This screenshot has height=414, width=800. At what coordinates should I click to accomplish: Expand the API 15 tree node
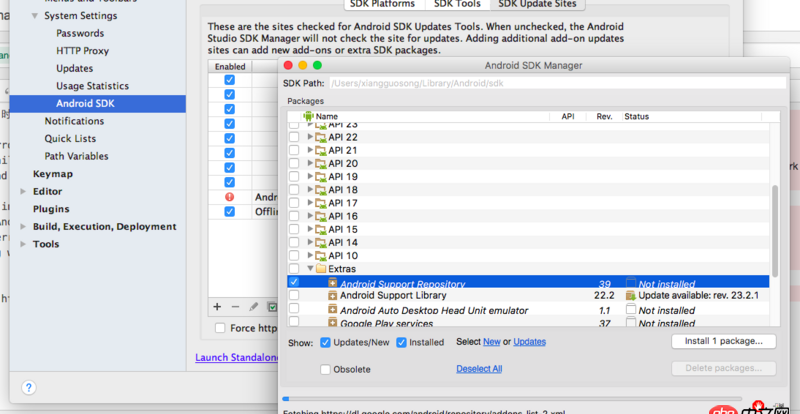(x=310, y=229)
